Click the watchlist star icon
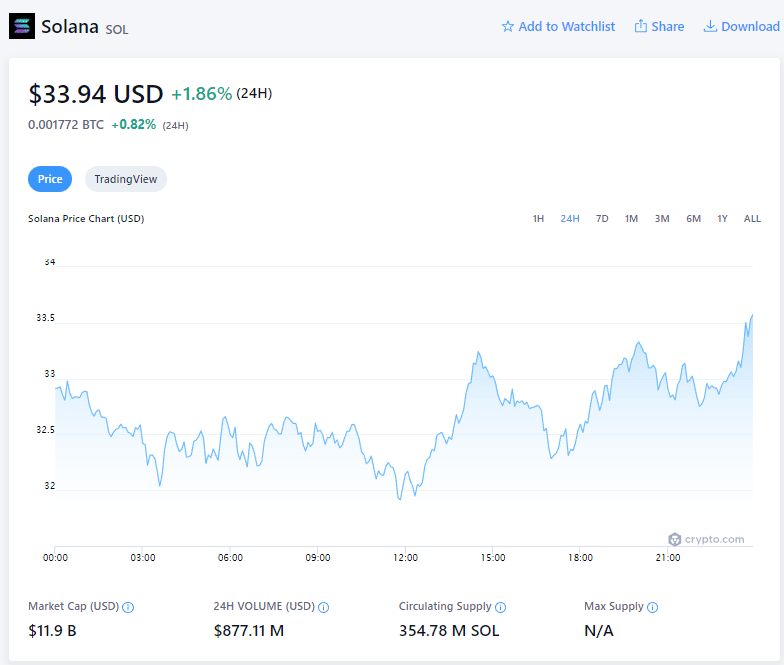Screen dimensions: 784x665 tap(508, 26)
